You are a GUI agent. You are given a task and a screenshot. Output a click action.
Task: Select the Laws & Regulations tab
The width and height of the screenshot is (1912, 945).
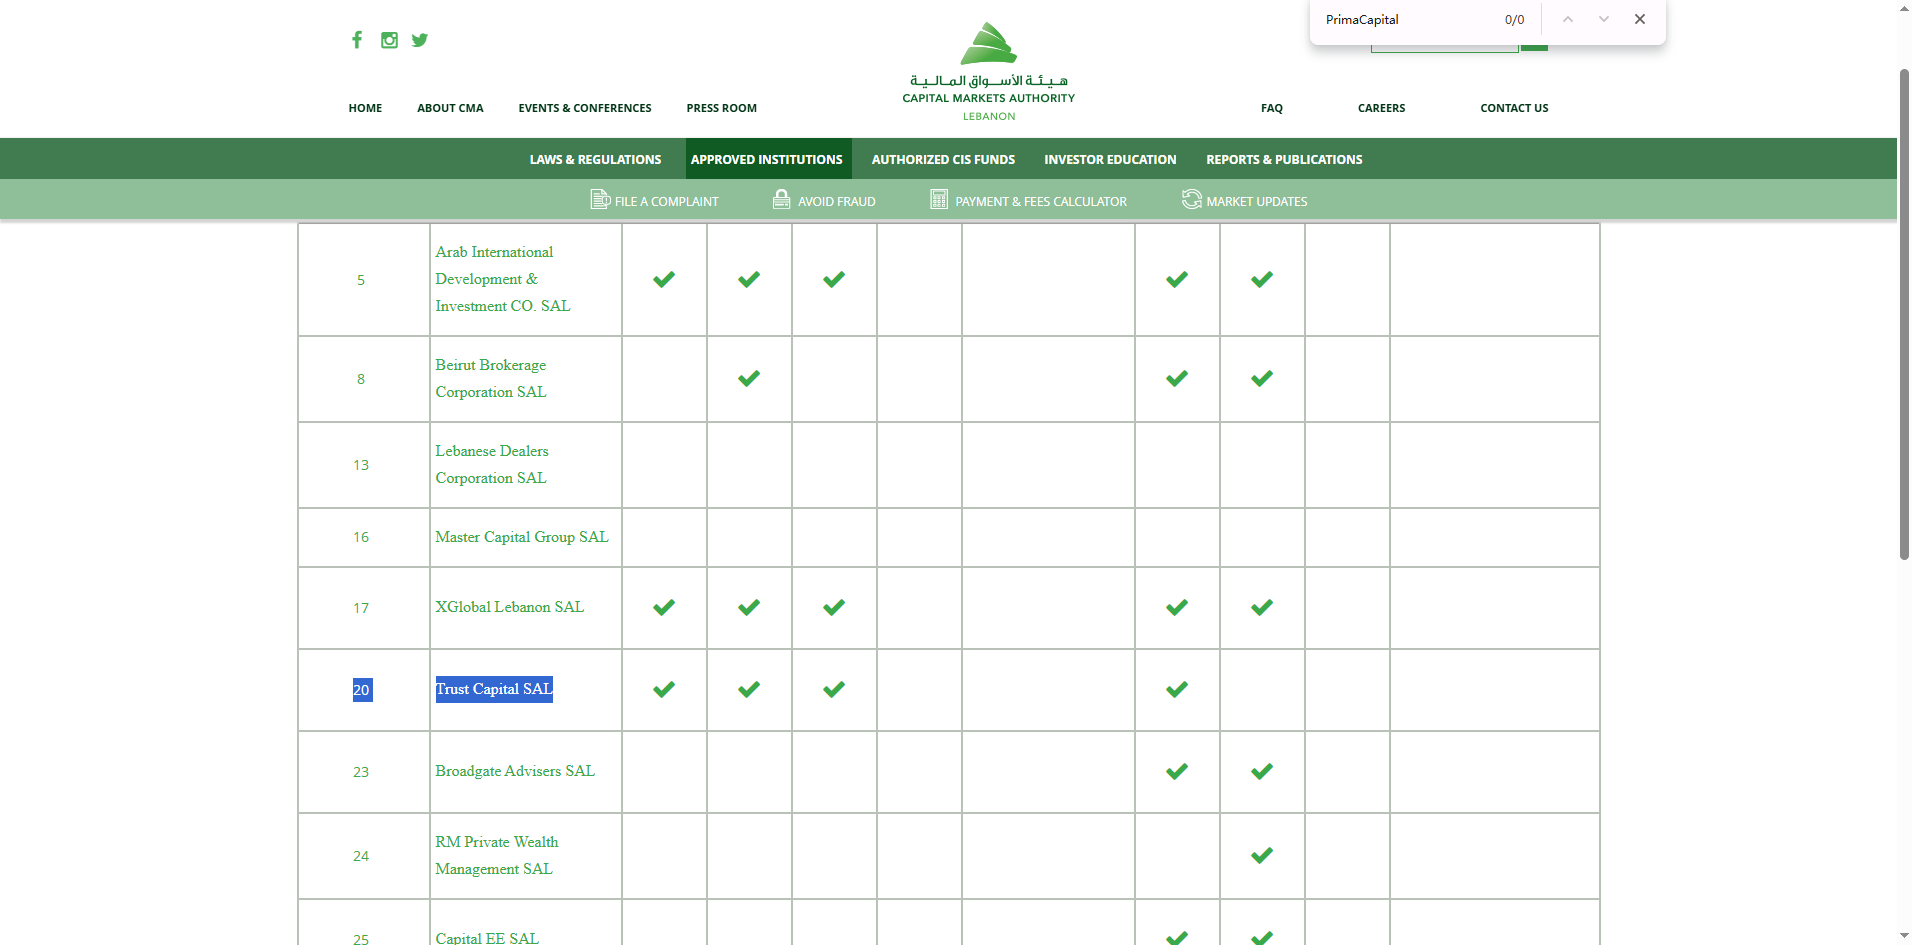[x=596, y=159]
